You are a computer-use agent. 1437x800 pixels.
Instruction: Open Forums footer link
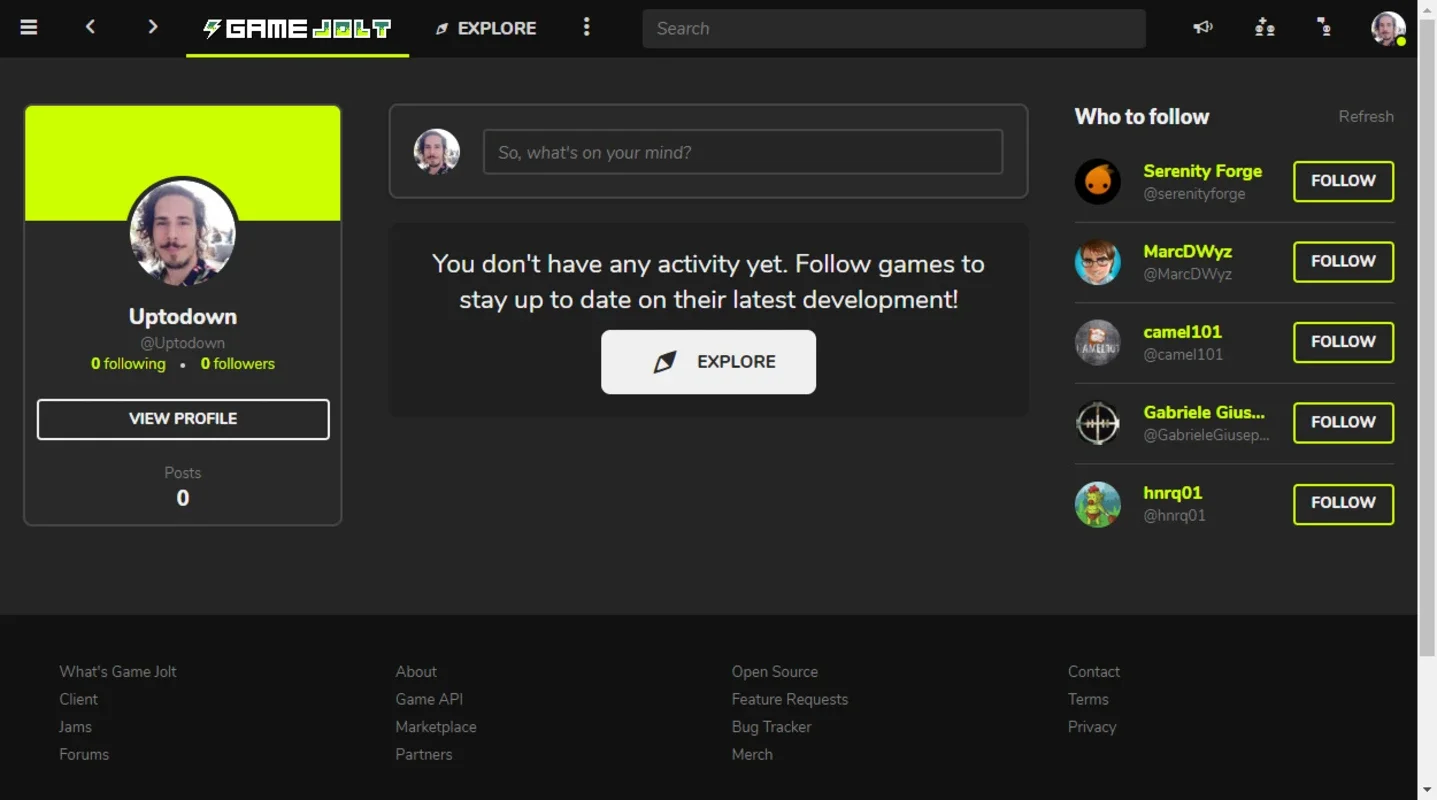[84, 754]
